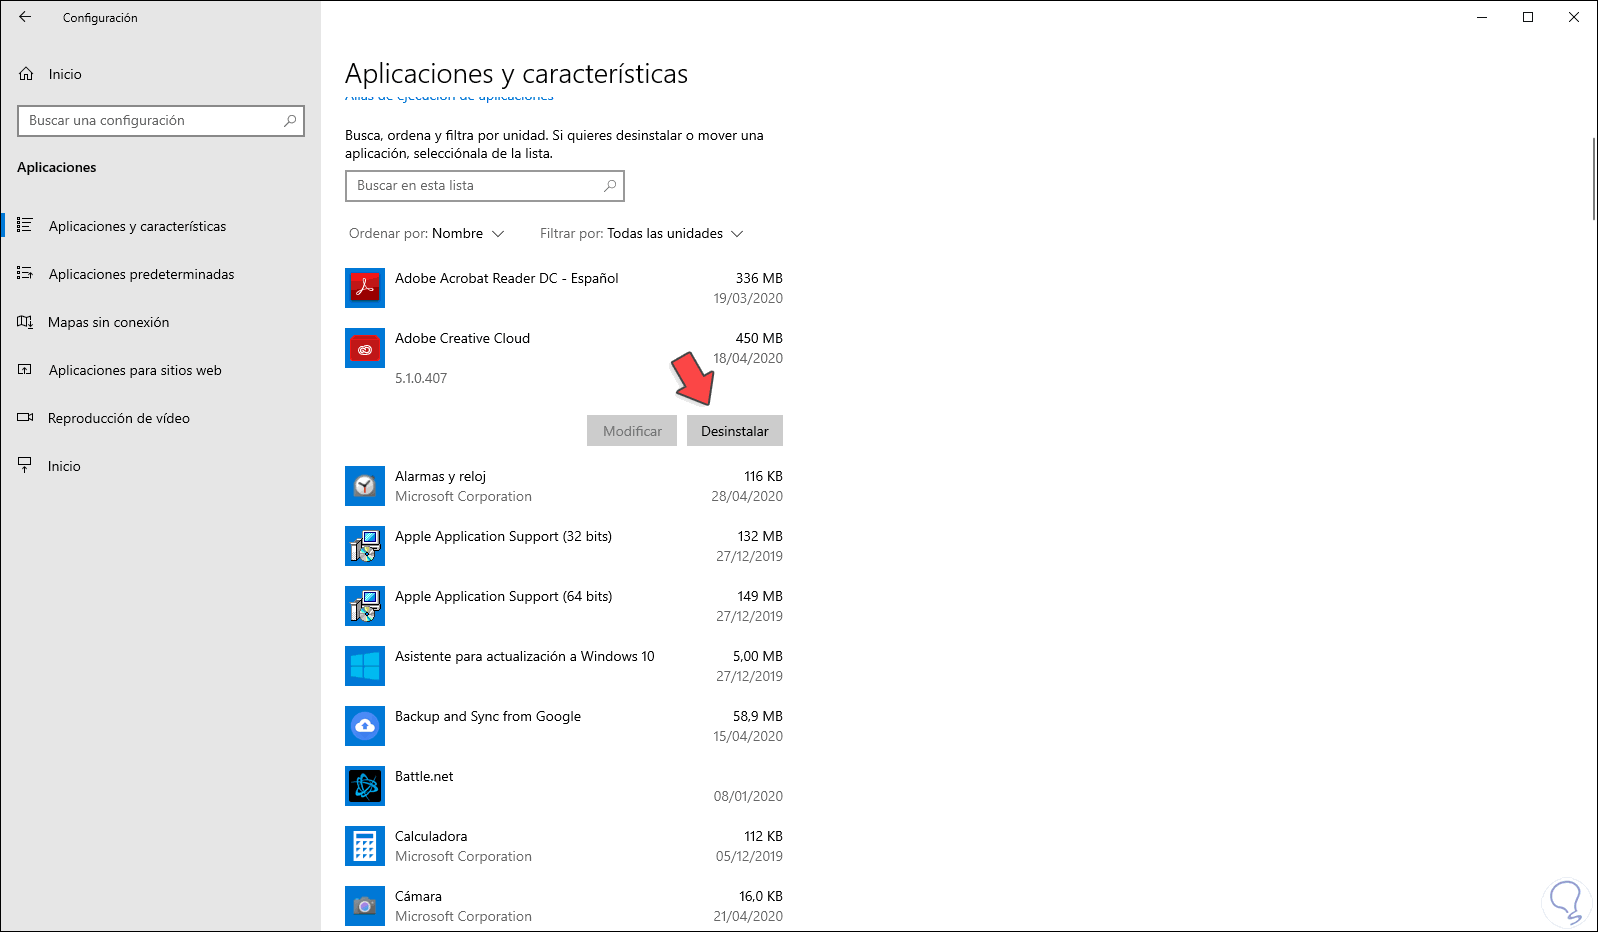The image size is (1598, 932).
Task: Select the Battle.net entry
Action: click(x=564, y=786)
